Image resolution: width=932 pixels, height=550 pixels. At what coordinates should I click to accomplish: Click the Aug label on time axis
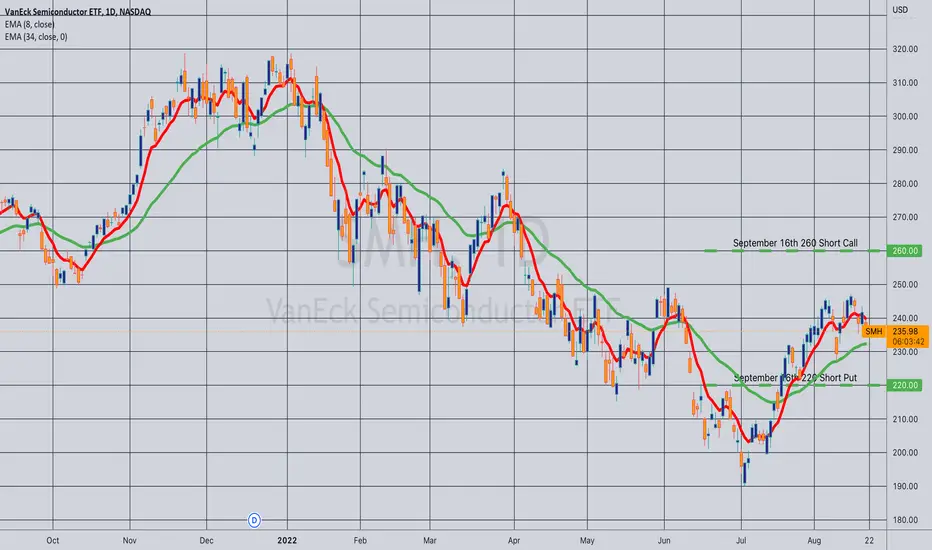814,540
